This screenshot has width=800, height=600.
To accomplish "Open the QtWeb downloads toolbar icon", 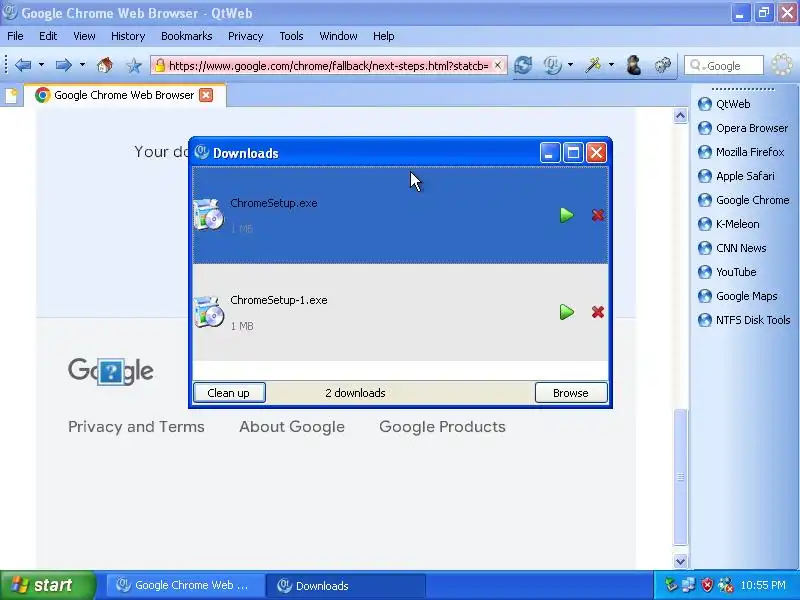I will (x=553, y=65).
